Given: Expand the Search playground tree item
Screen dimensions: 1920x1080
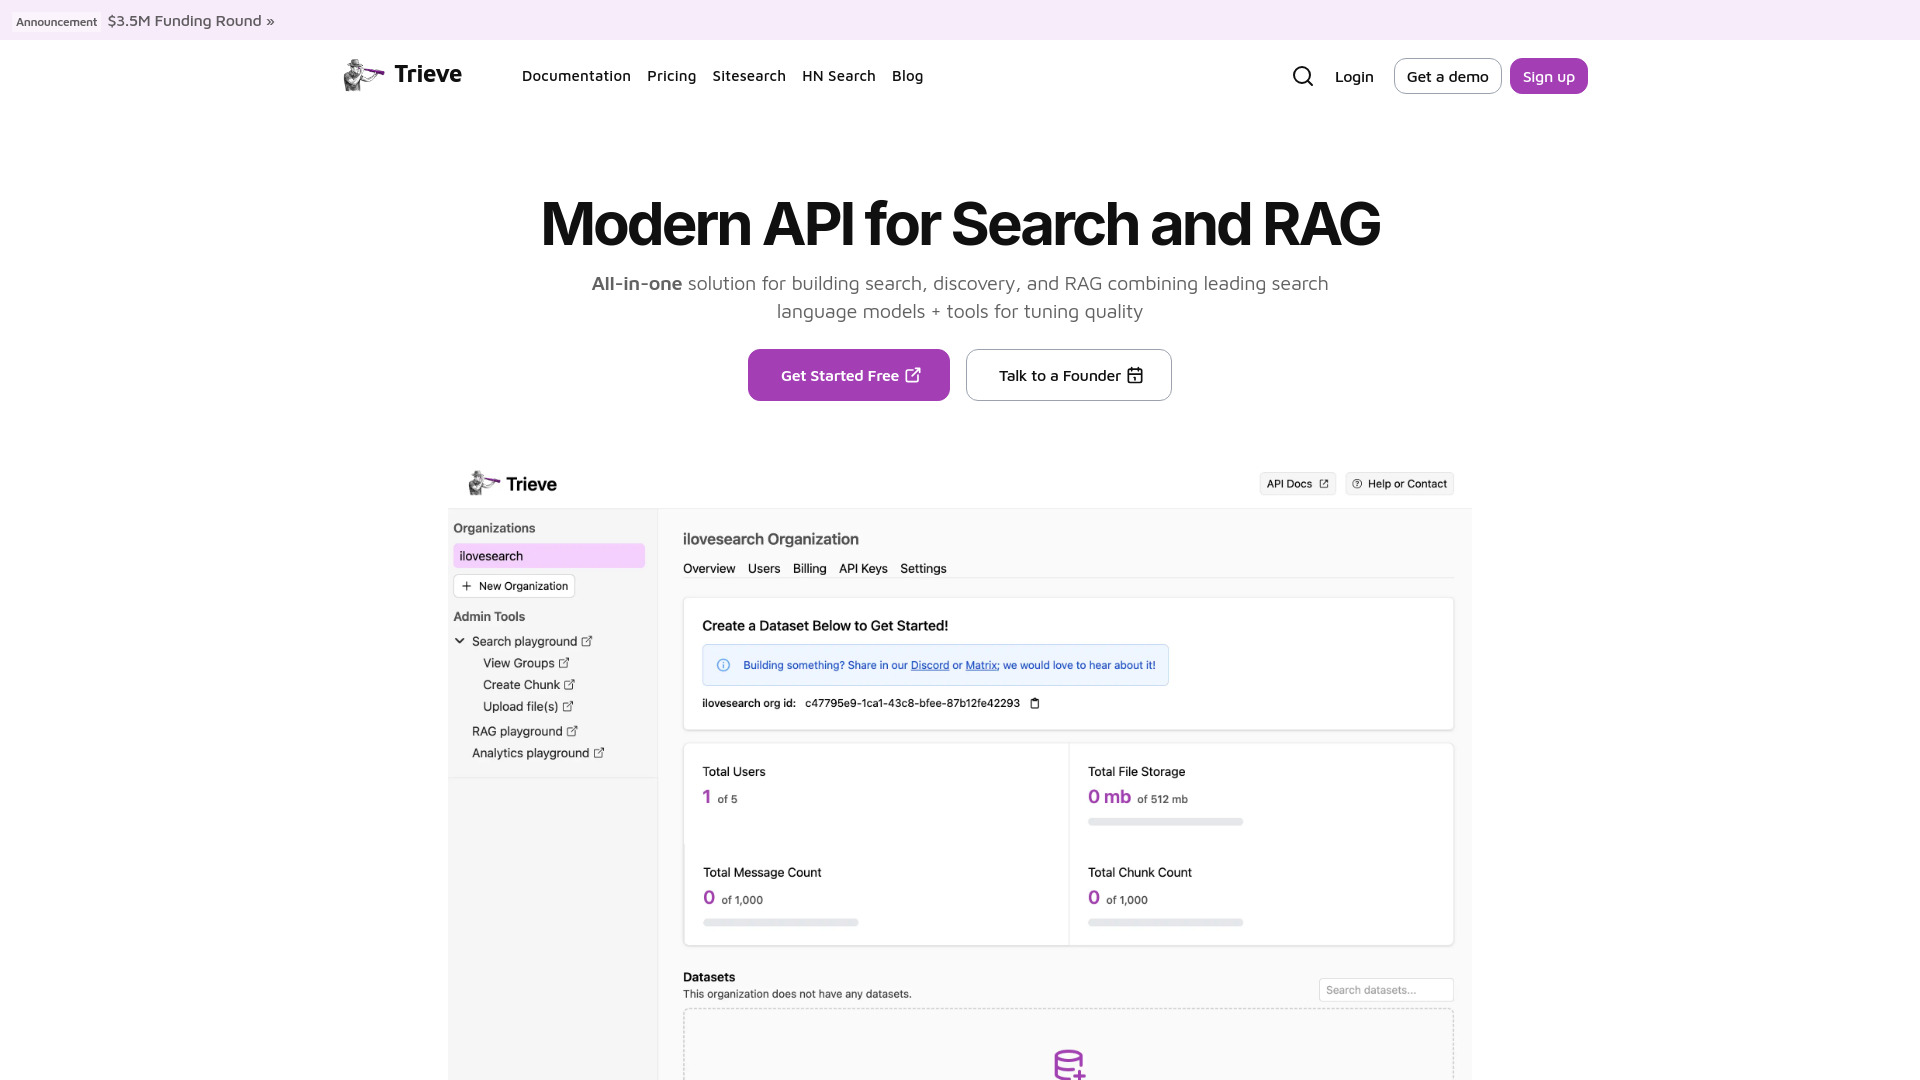Looking at the screenshot, I should tap(460, 641).
